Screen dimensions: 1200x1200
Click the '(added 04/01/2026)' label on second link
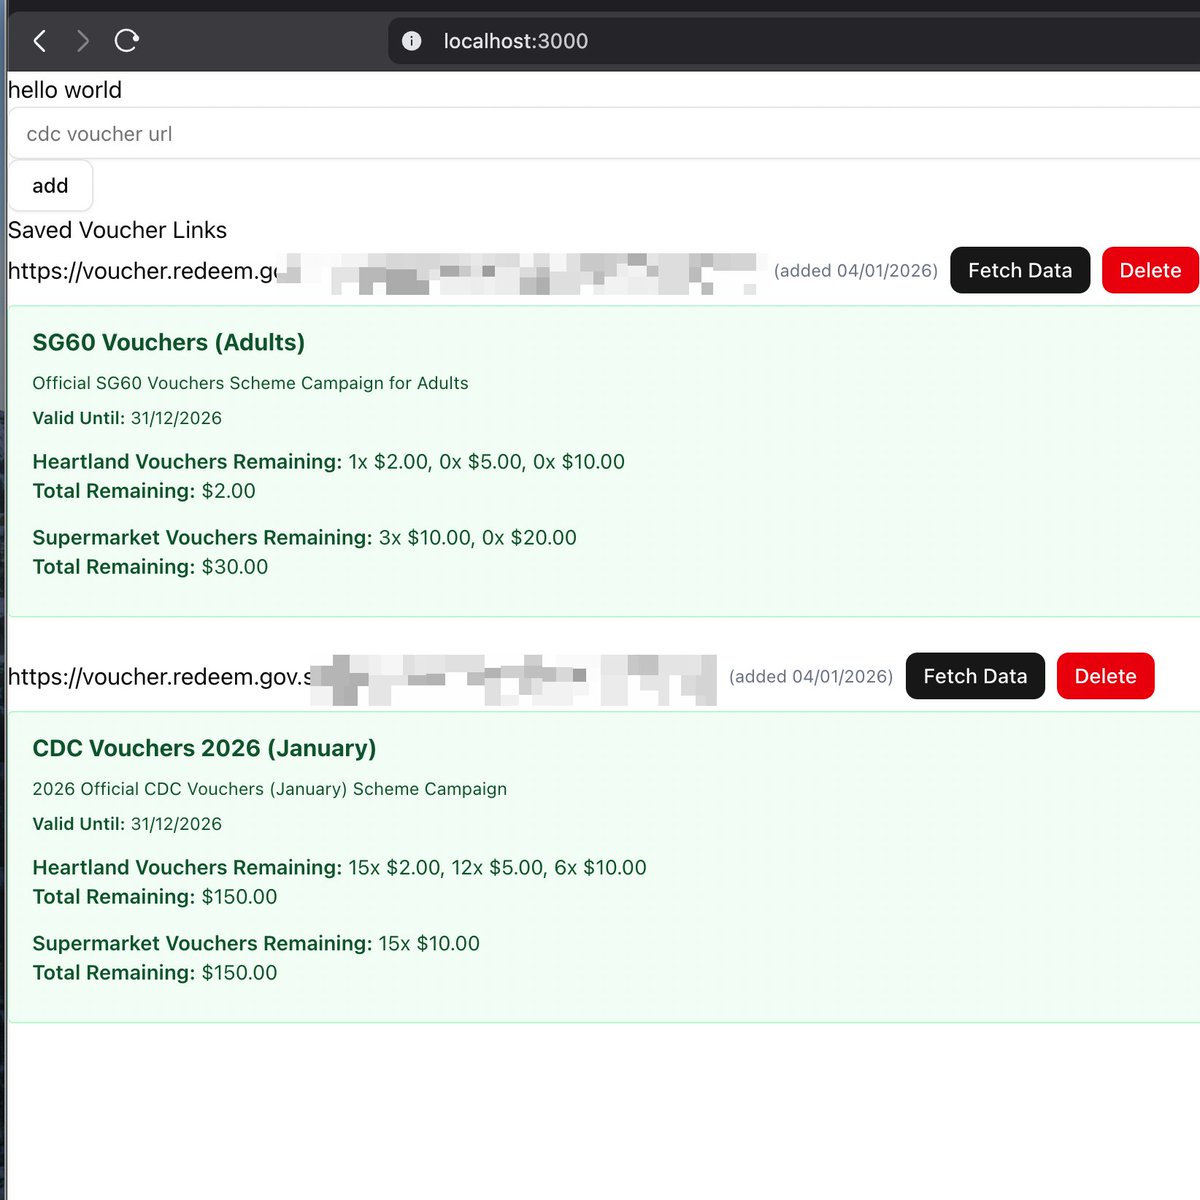(811, 677)
